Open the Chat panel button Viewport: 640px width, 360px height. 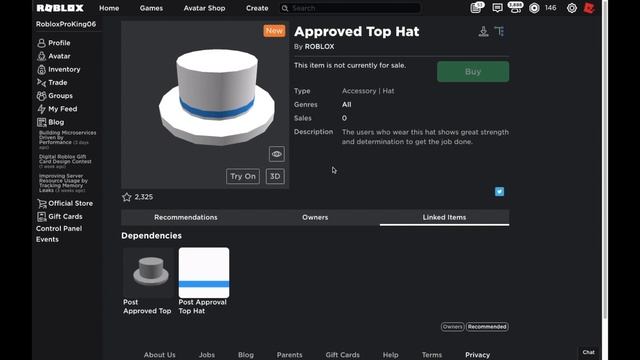coord(589,353)
